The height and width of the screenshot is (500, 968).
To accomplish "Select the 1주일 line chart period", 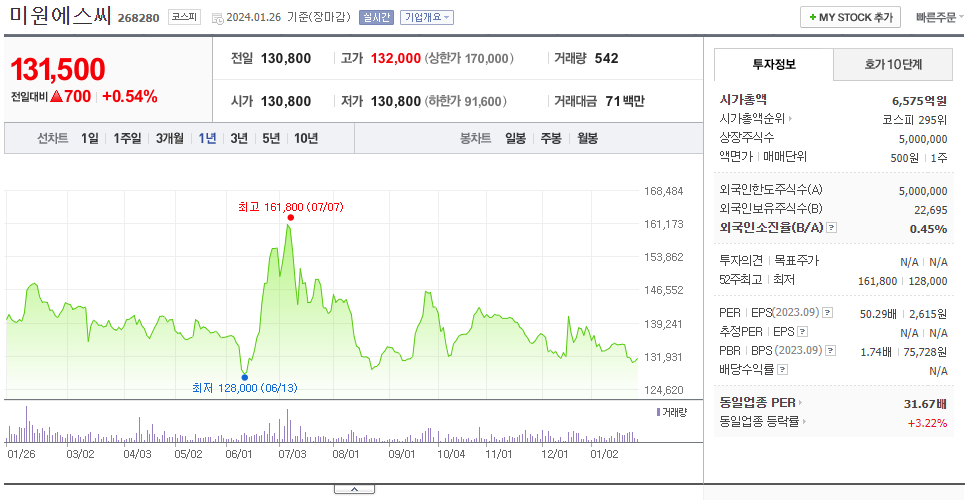I will [x=127, y=138].
